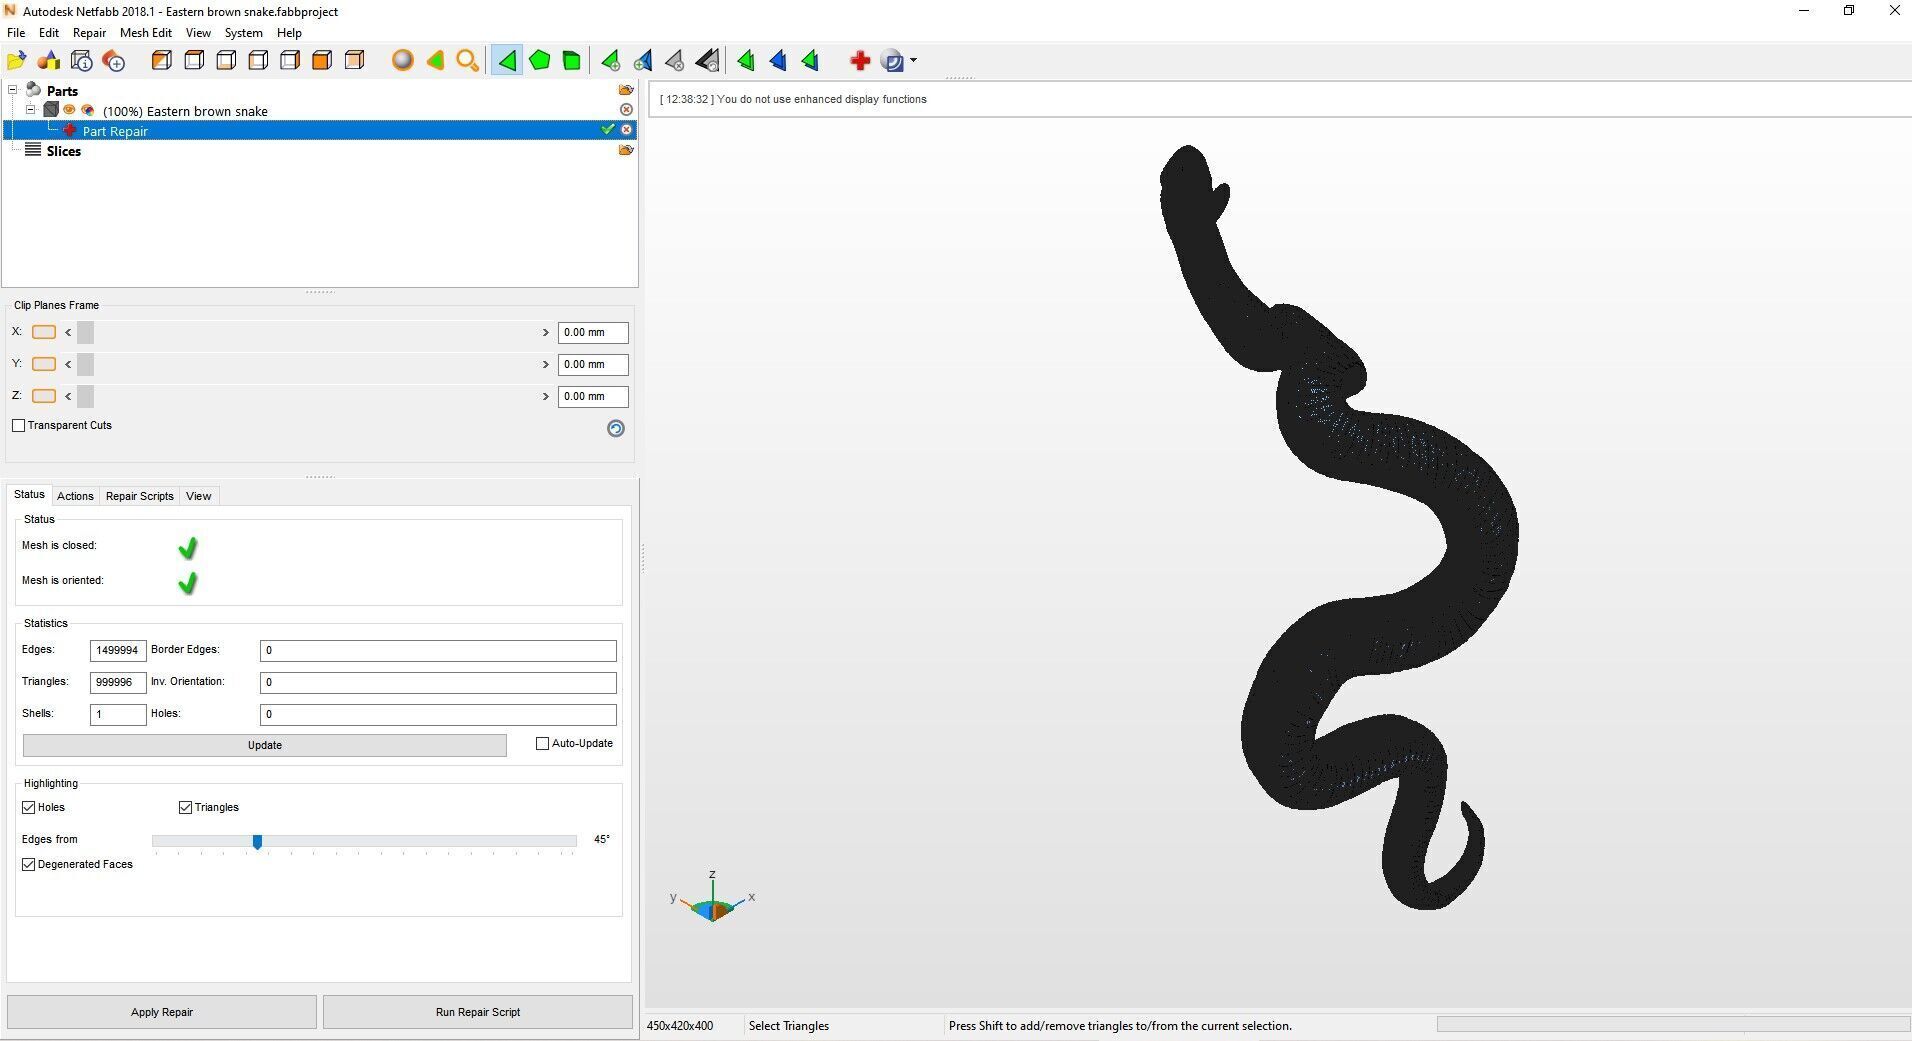Click the Border Edges value field

click(438, 651)
